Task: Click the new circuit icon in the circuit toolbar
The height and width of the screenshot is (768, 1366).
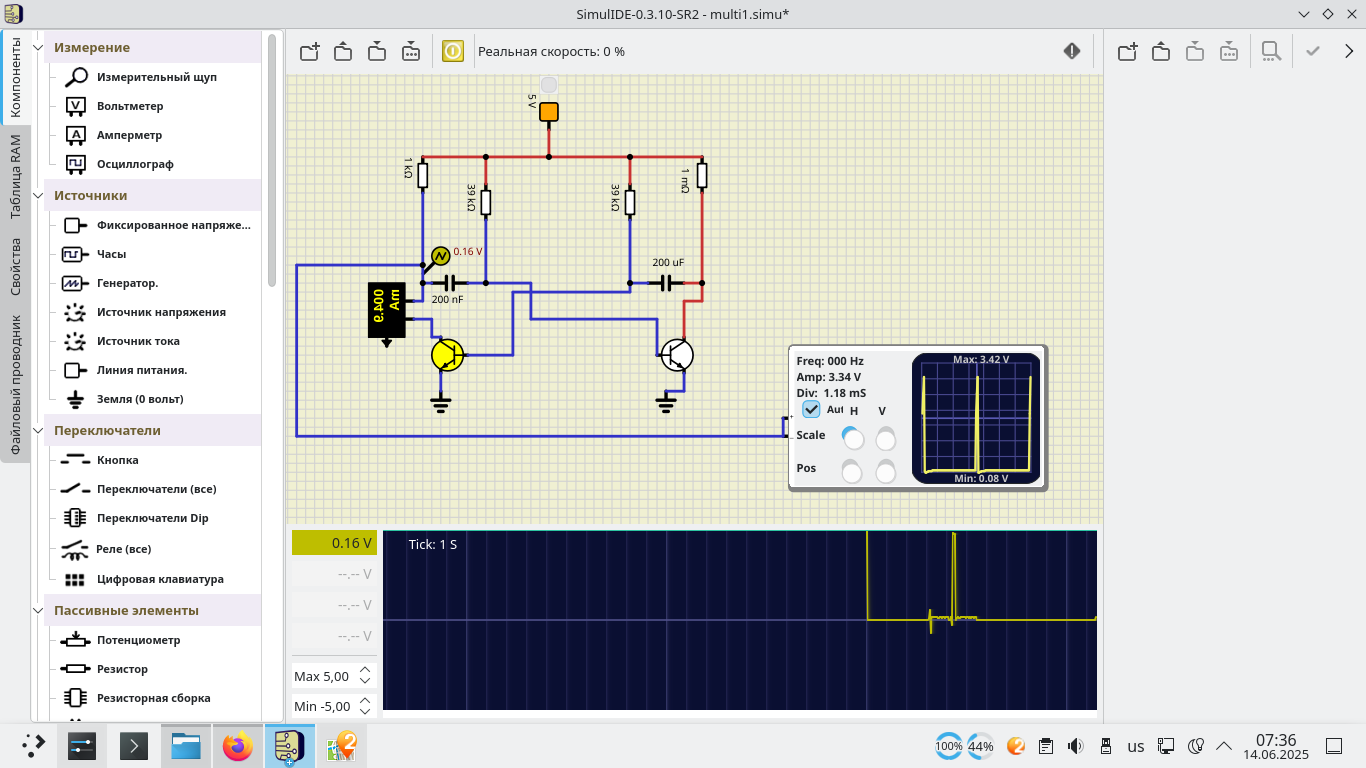Action: [x=309, y=51]
